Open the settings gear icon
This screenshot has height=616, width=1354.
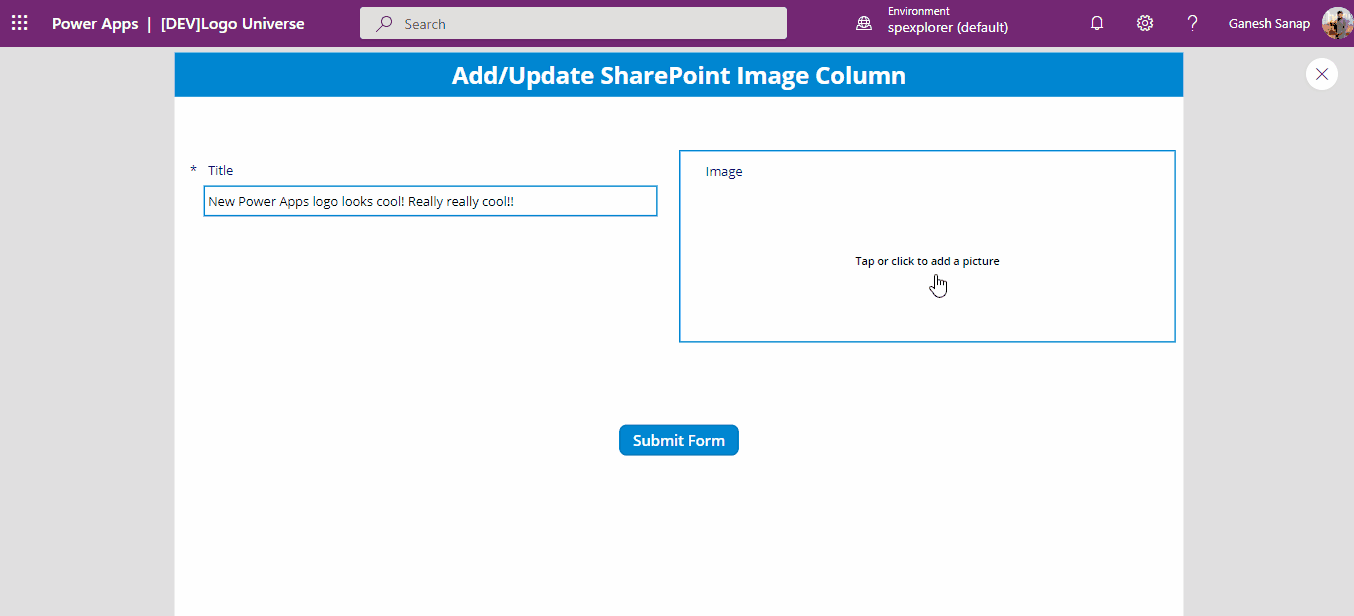point(1144,22)
